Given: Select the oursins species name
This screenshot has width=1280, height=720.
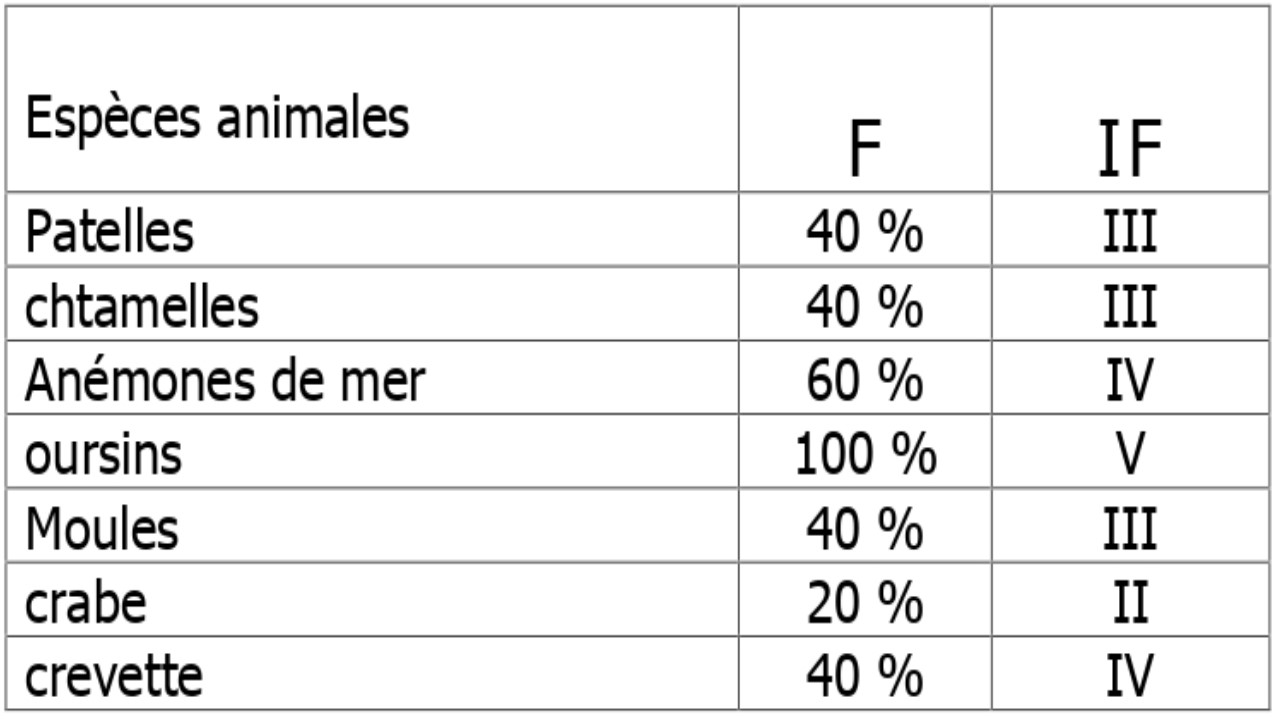Looking at the screenshot, I should click(105, 455).
